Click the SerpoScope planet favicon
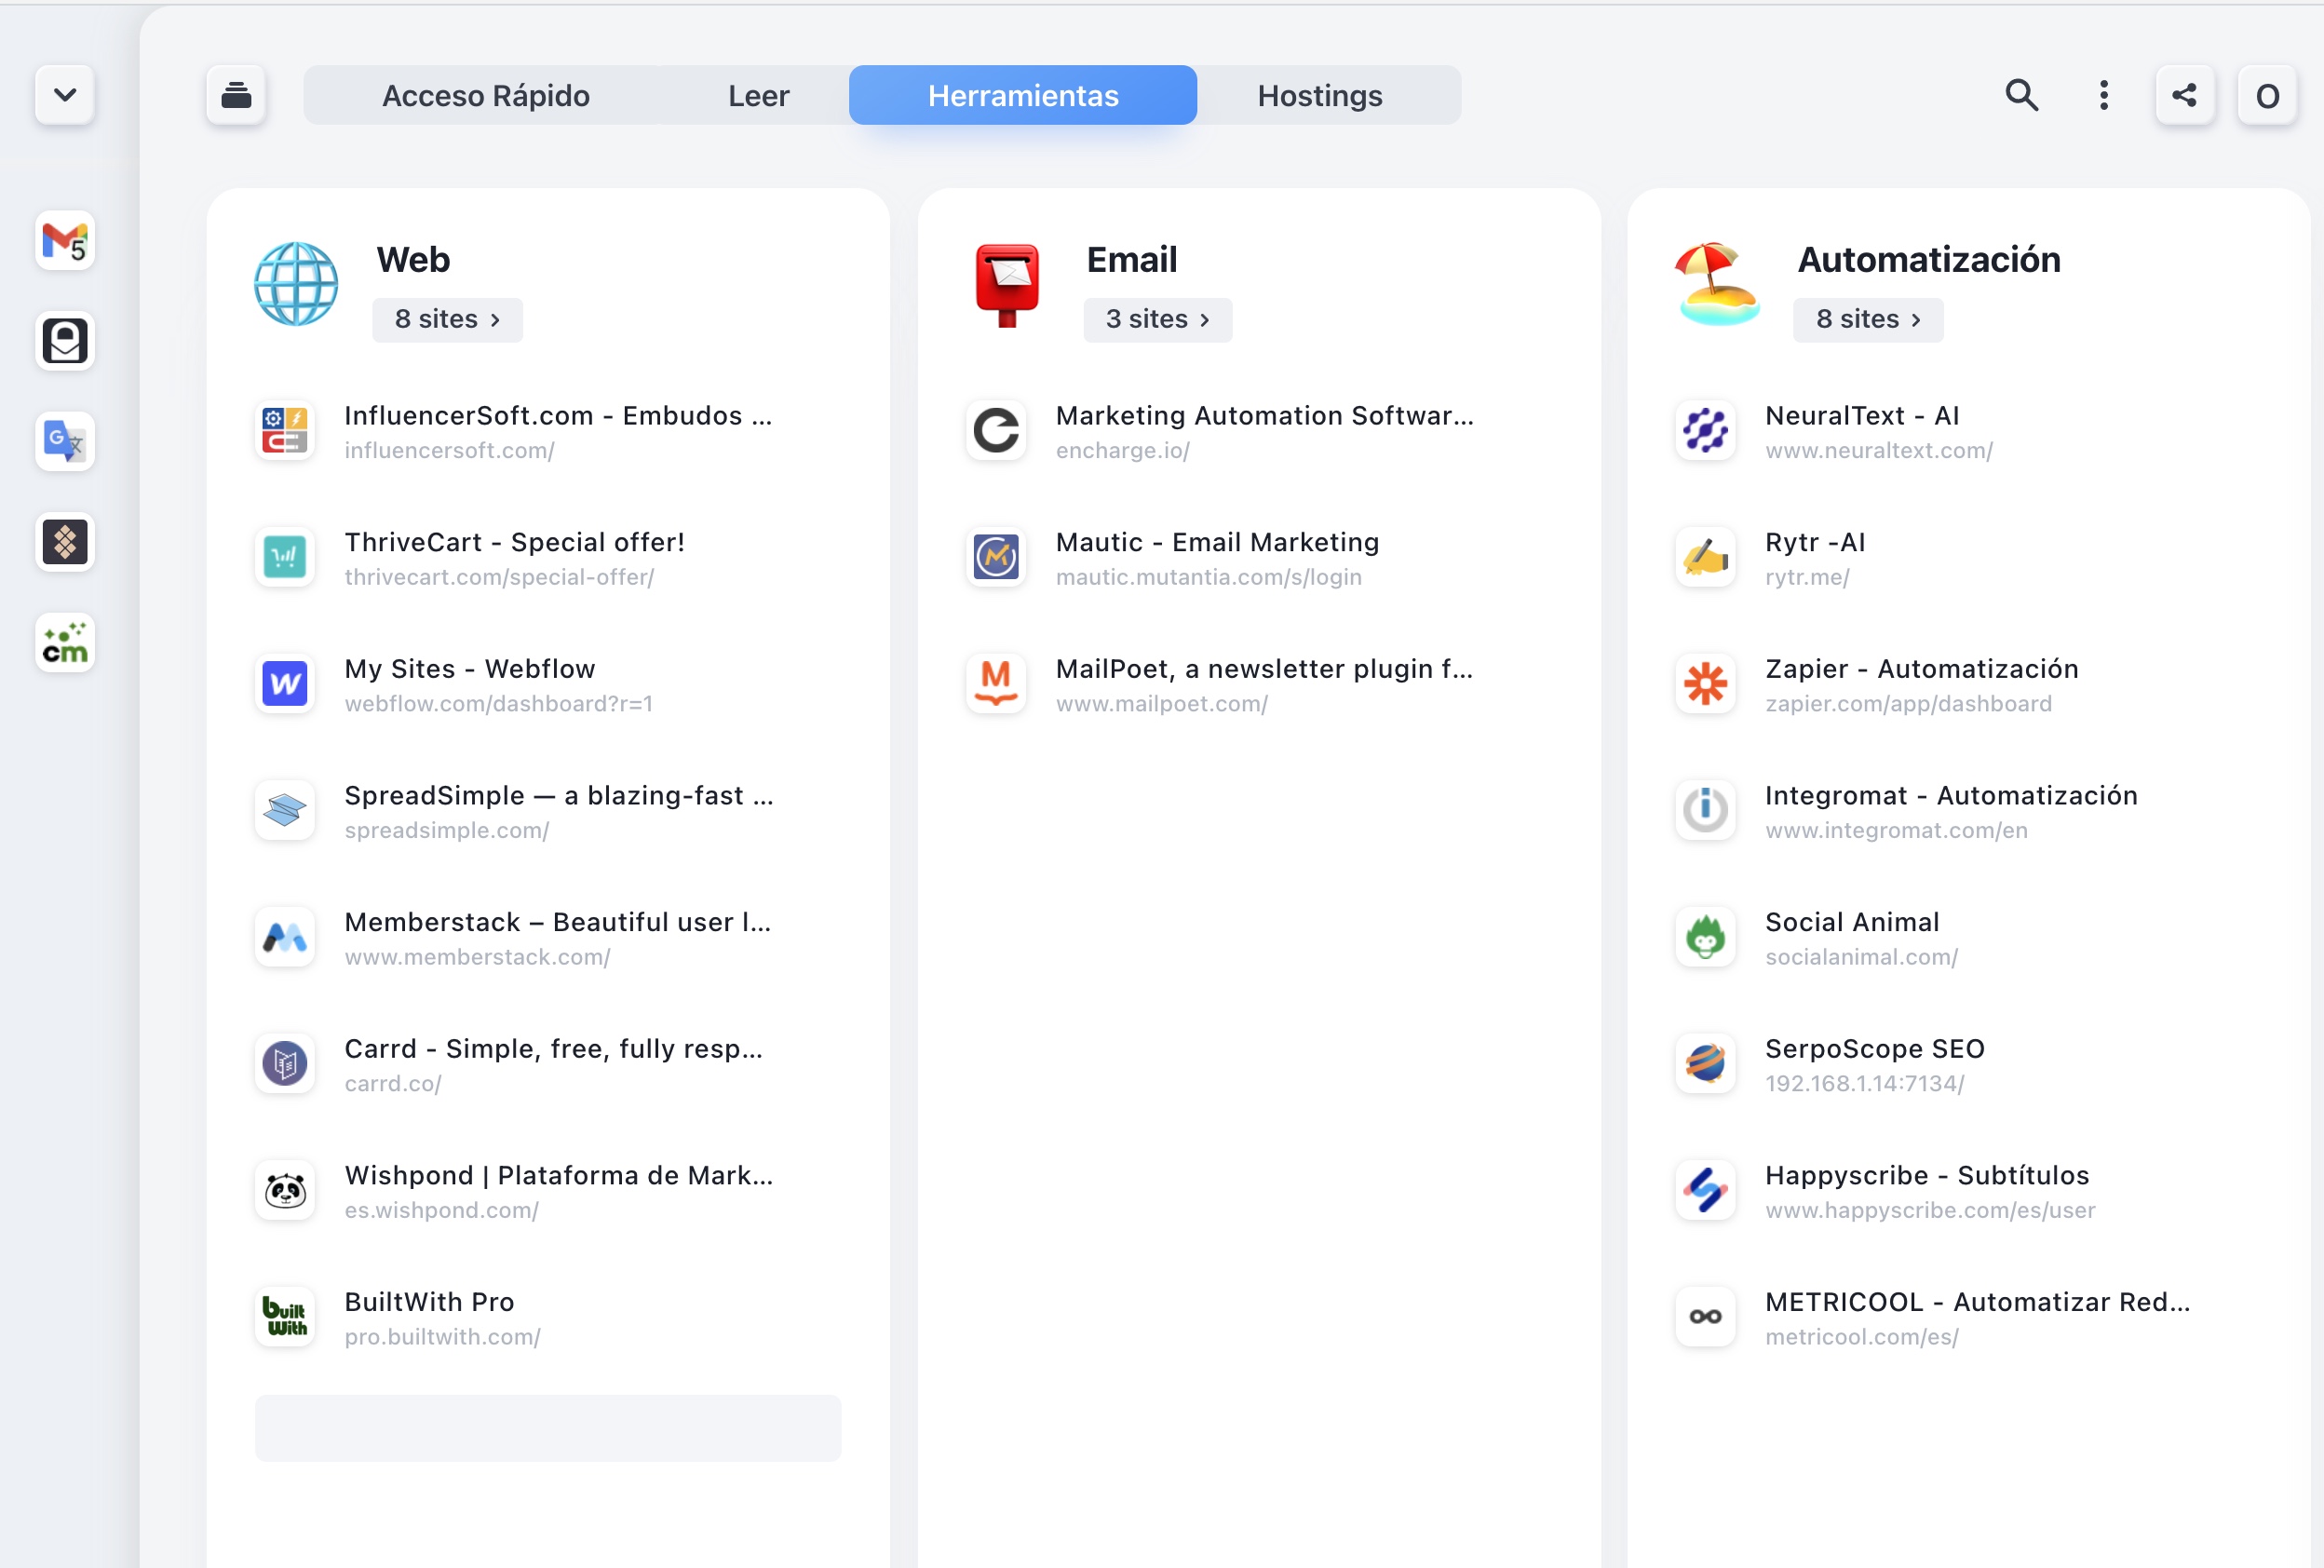The image size is (2324, 1568). 1706,1063
